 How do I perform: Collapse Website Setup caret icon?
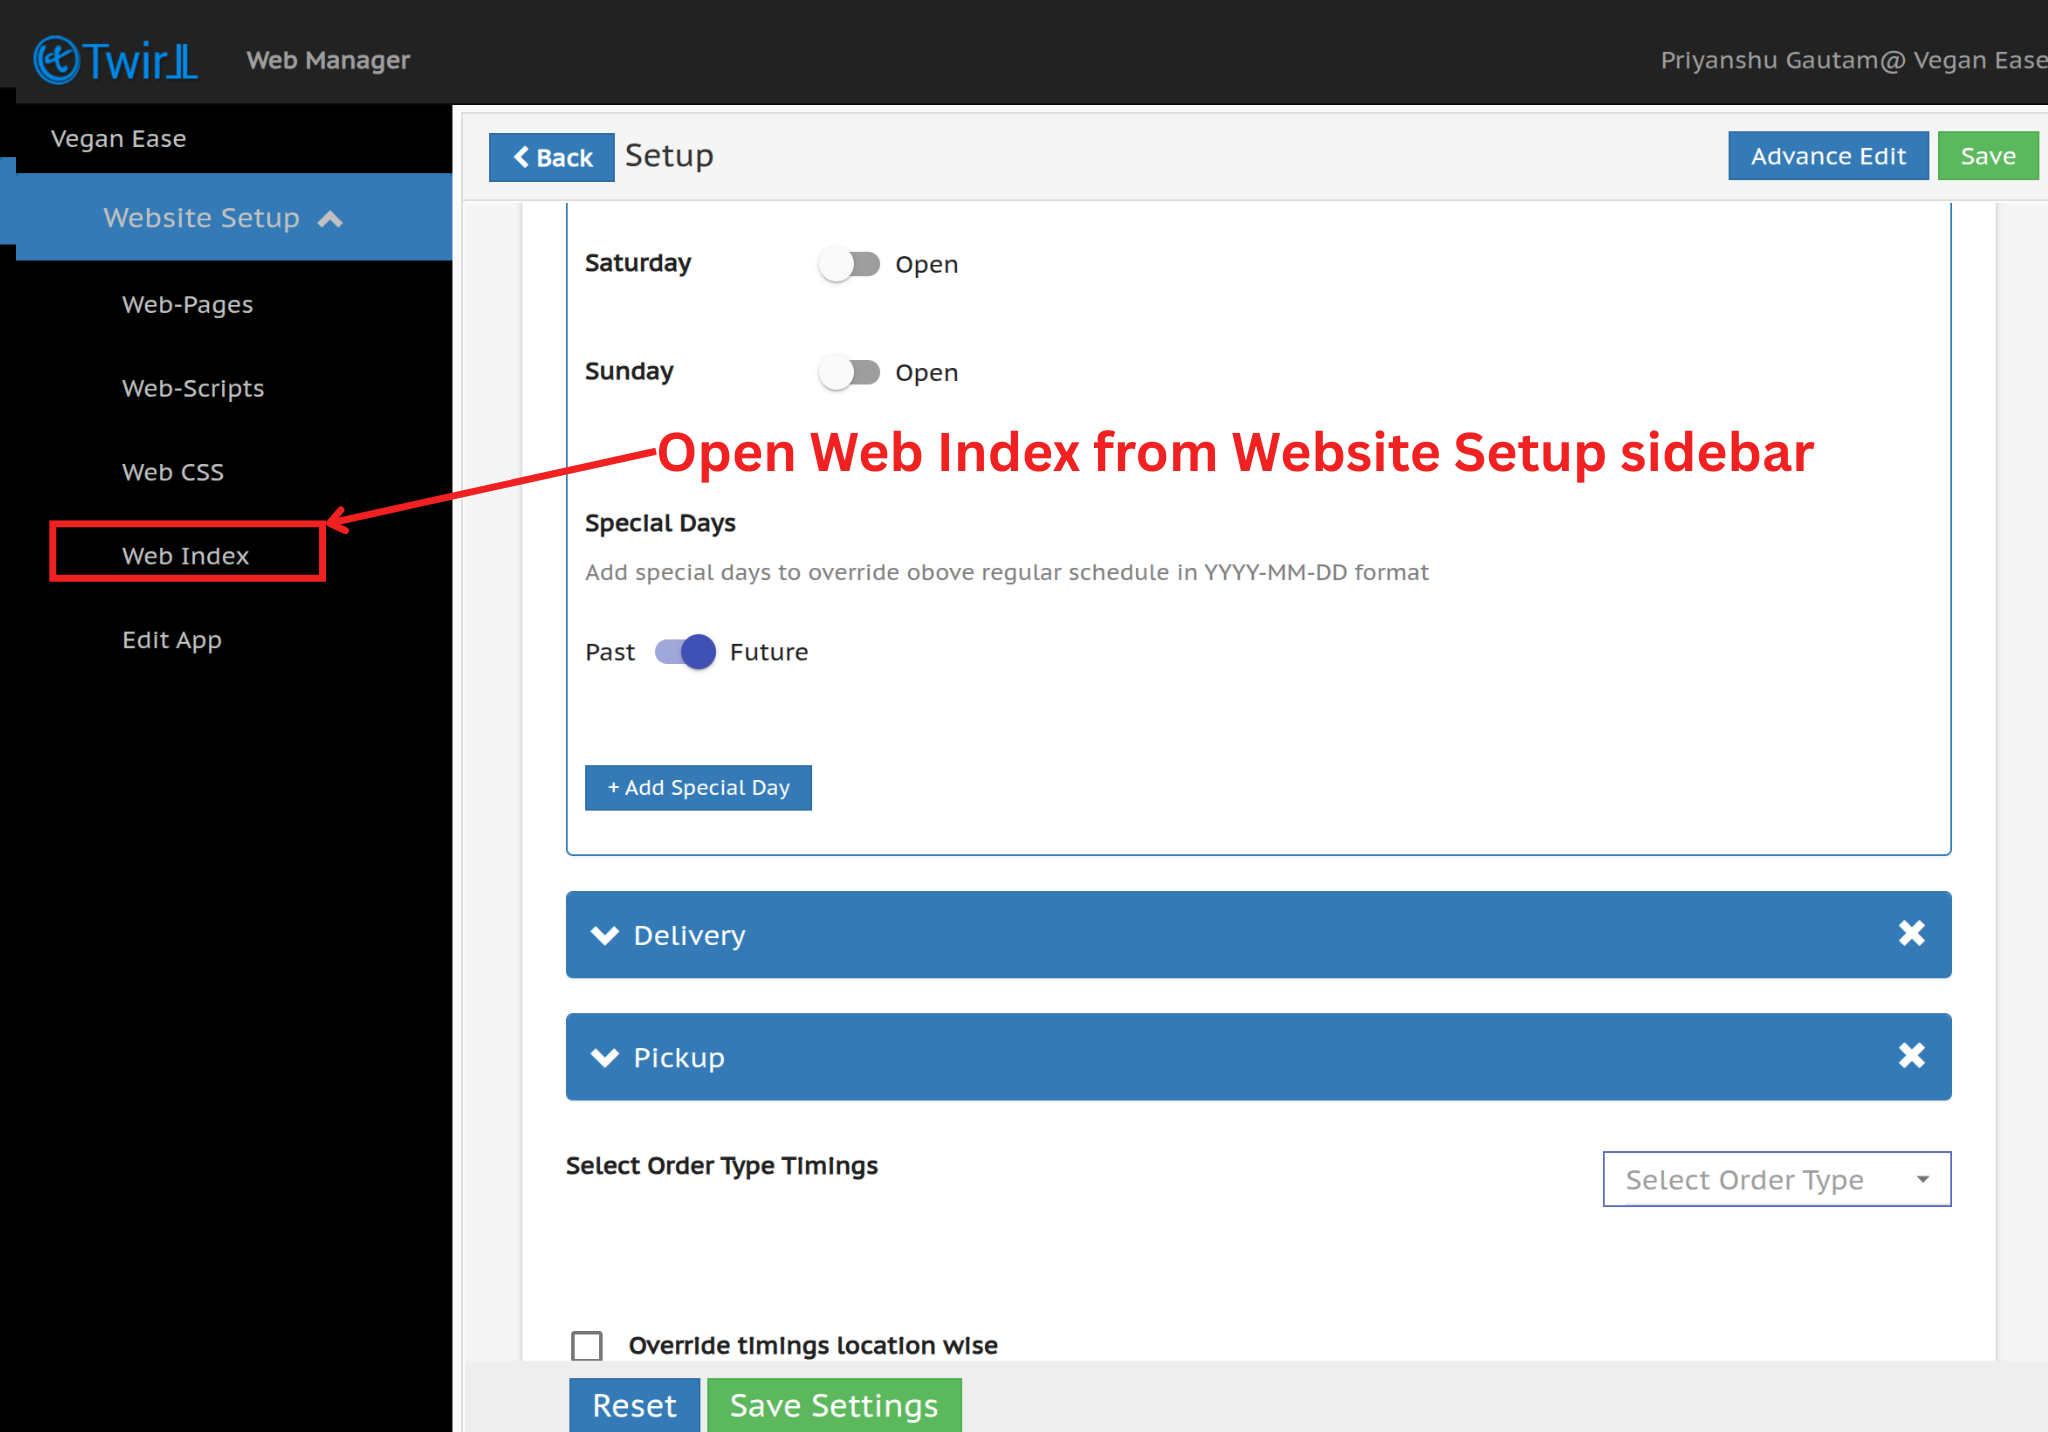330,219
